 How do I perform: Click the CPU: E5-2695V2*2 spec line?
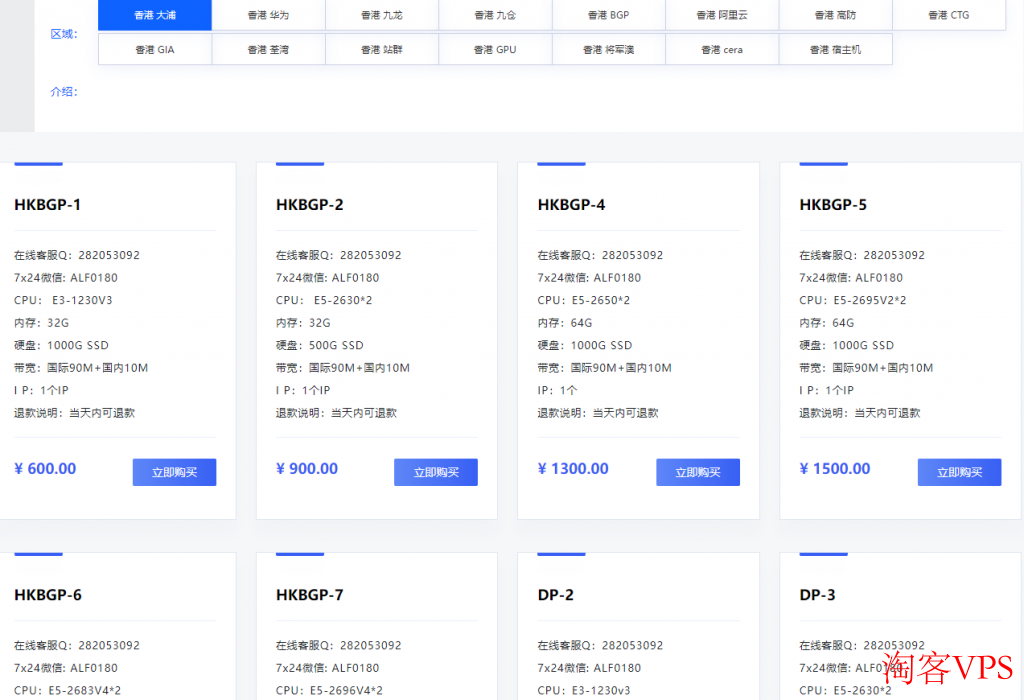[853, 300]
